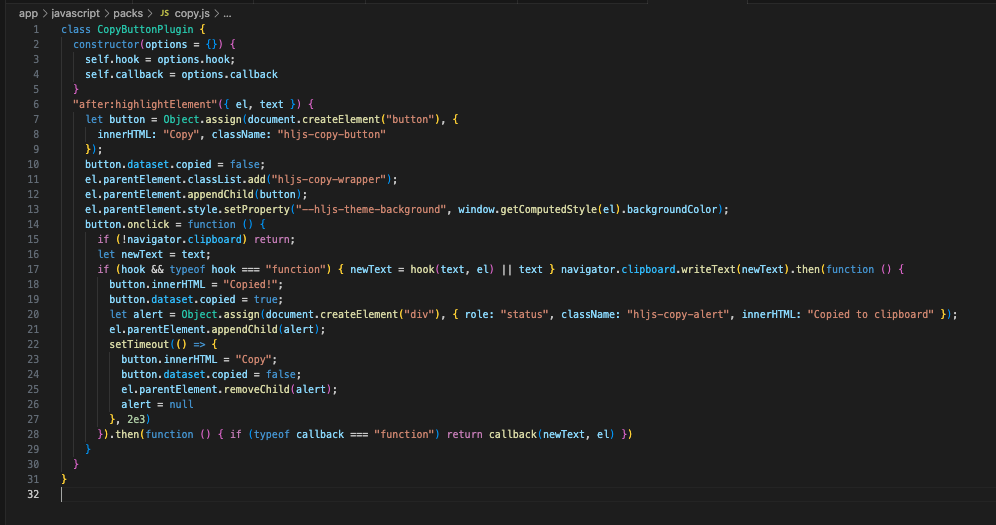This screenshot has height=525, width=996.
Task: Click line number 1 in the gutter
Action: click(36, 29)
